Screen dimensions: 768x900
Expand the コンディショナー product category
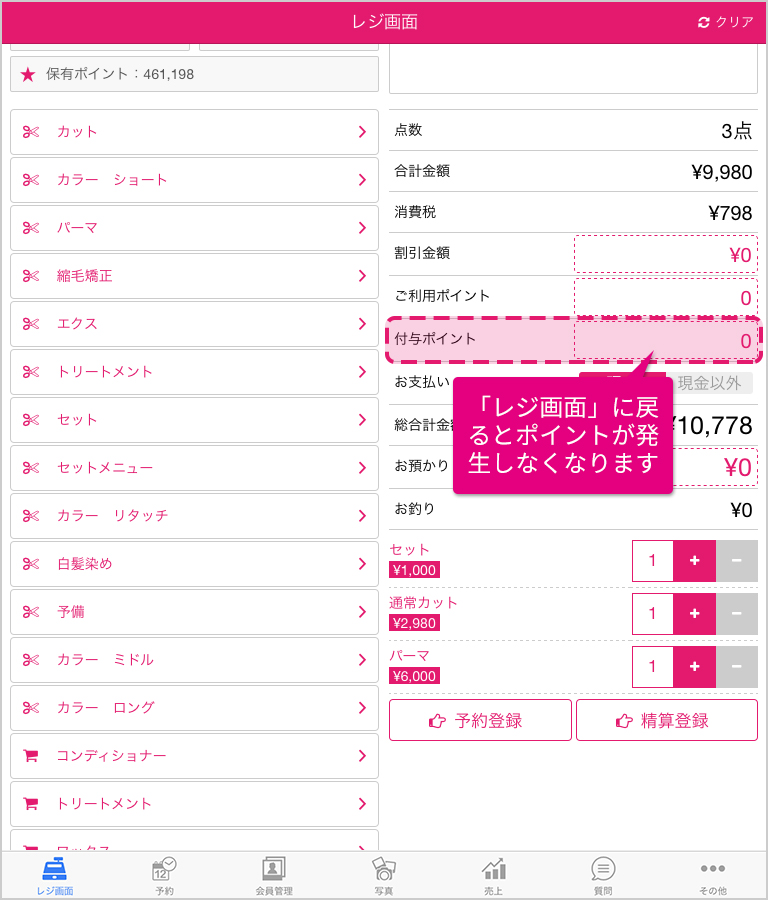(195, 756)
